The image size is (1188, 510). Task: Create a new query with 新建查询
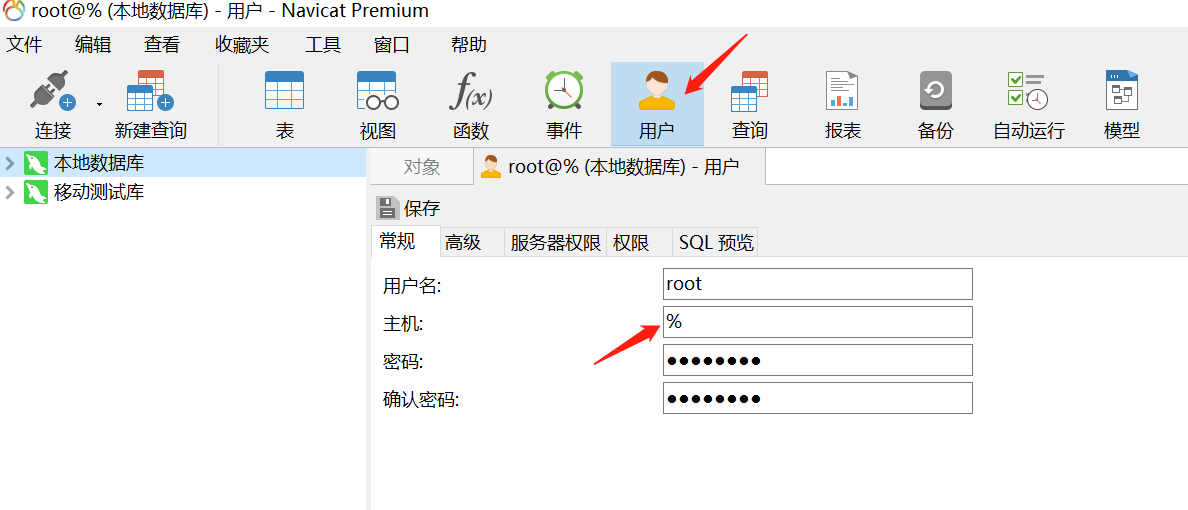coord(150,105)
